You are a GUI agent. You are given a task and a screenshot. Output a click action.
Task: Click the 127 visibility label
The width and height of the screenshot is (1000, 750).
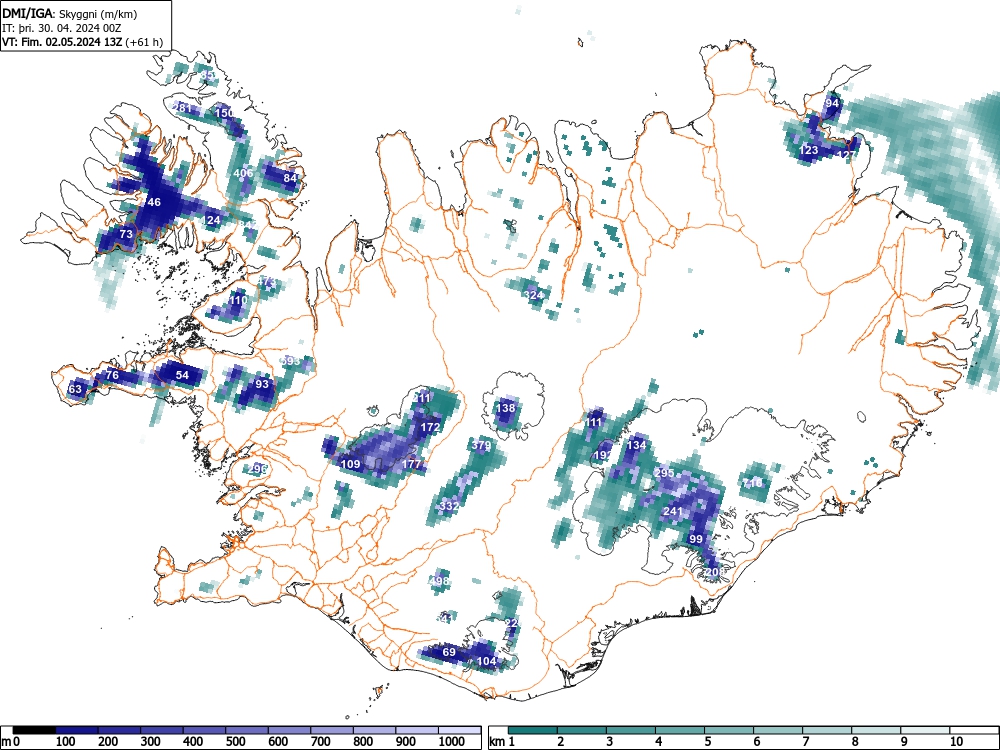point(846,154)
